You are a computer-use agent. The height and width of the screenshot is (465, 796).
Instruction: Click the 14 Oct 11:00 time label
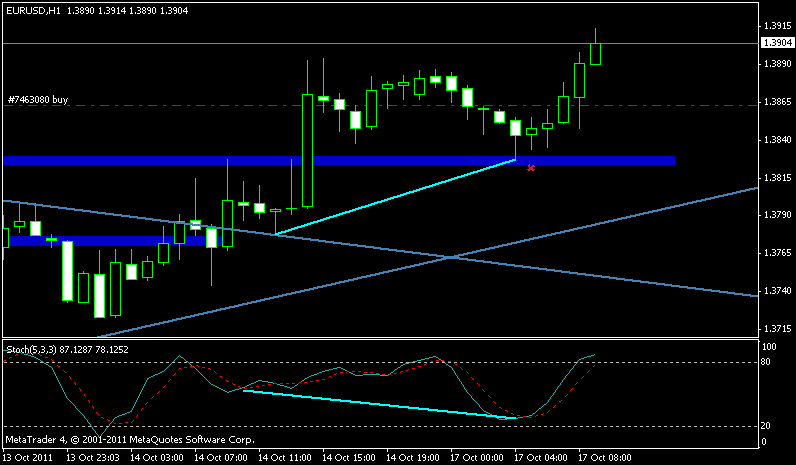click(x=285, y=457)
